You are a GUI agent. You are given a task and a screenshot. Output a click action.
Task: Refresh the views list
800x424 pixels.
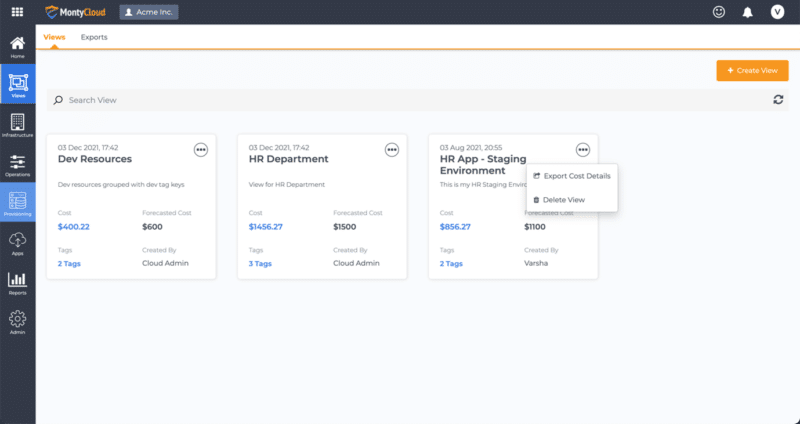(x=778, y=100)
